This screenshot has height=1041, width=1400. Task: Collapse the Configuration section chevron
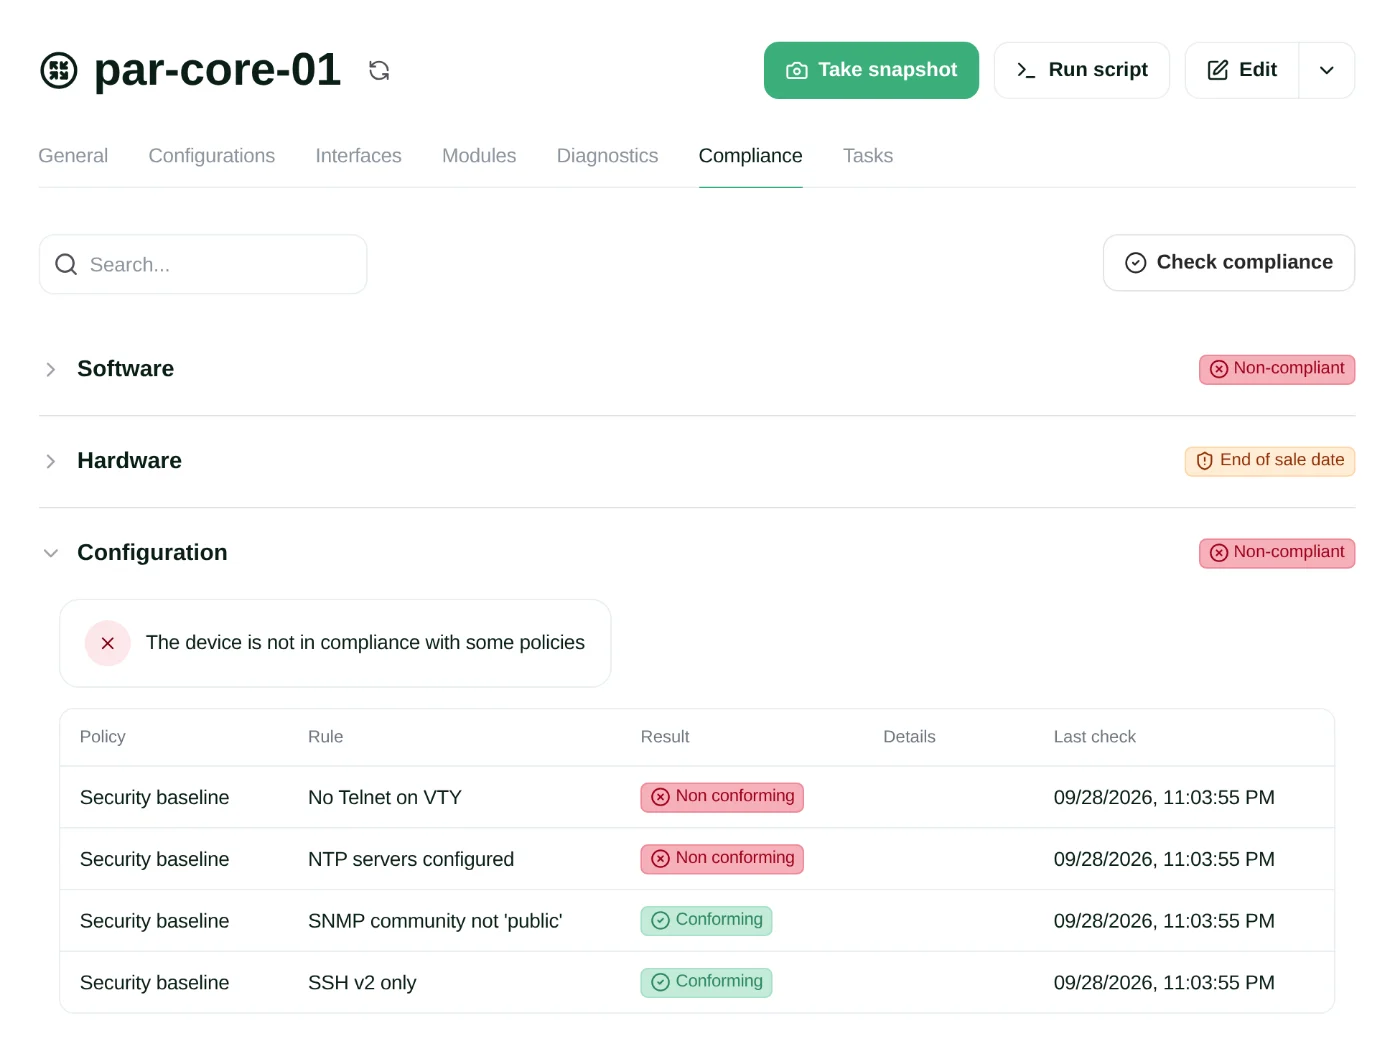[x=51, y=553]
